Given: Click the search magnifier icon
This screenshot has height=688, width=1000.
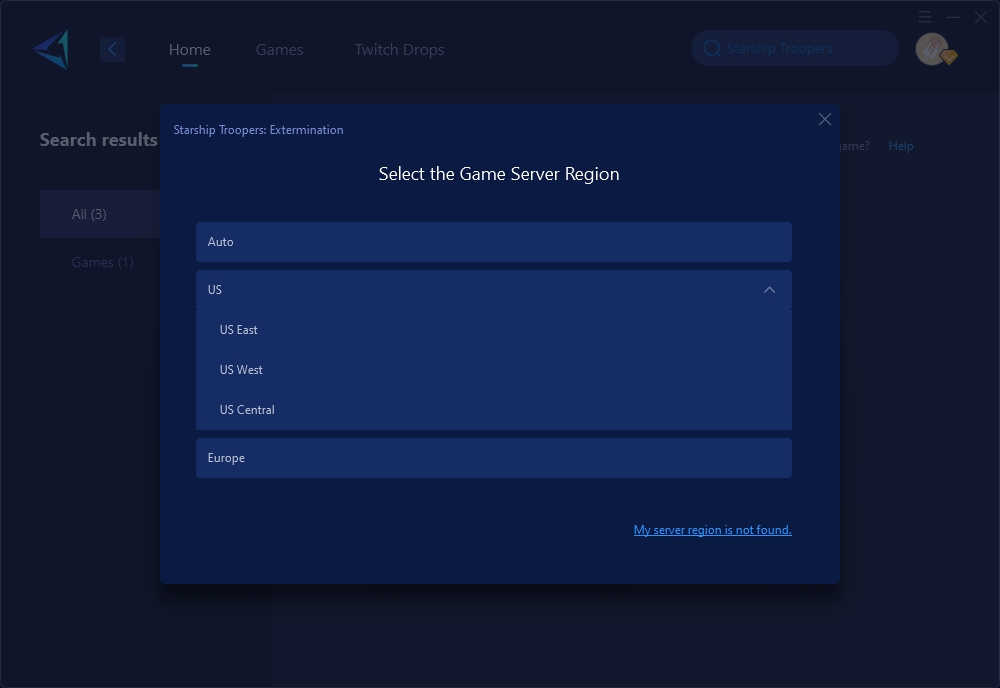Looking at the screenshot, I should tap(712, 48).
